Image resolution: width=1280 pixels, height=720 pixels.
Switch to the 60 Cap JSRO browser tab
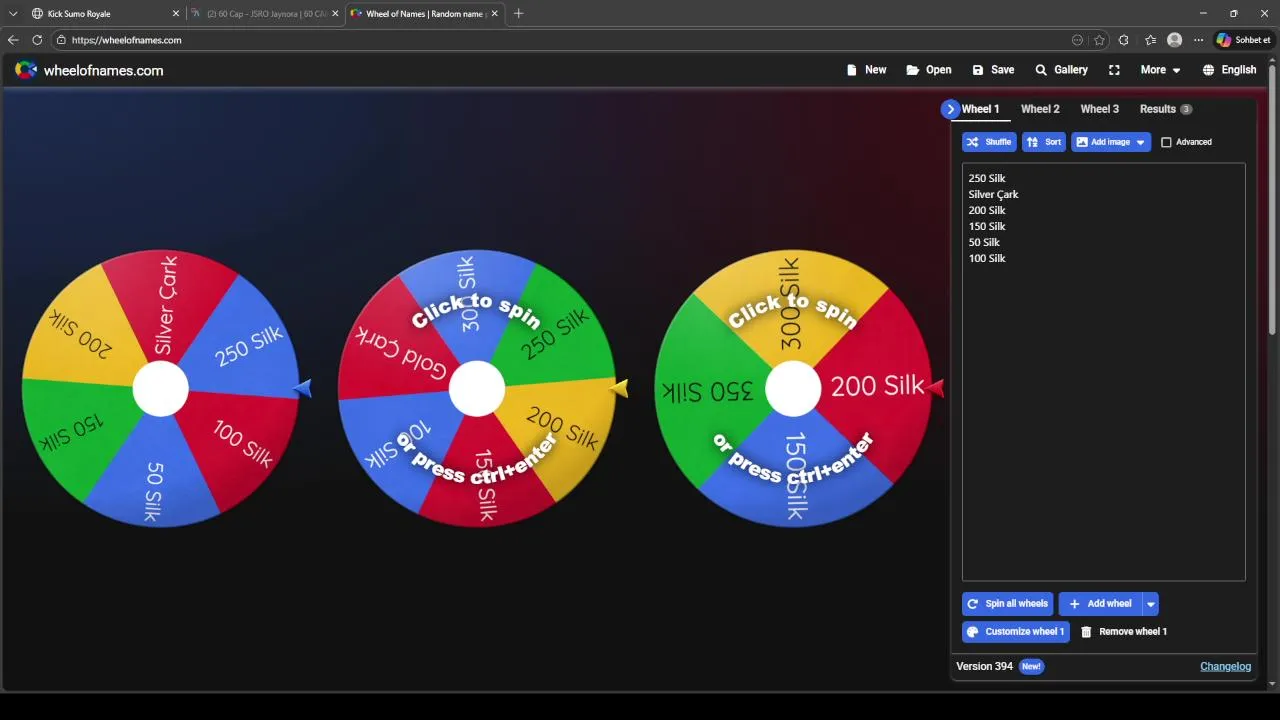point(265,14)
